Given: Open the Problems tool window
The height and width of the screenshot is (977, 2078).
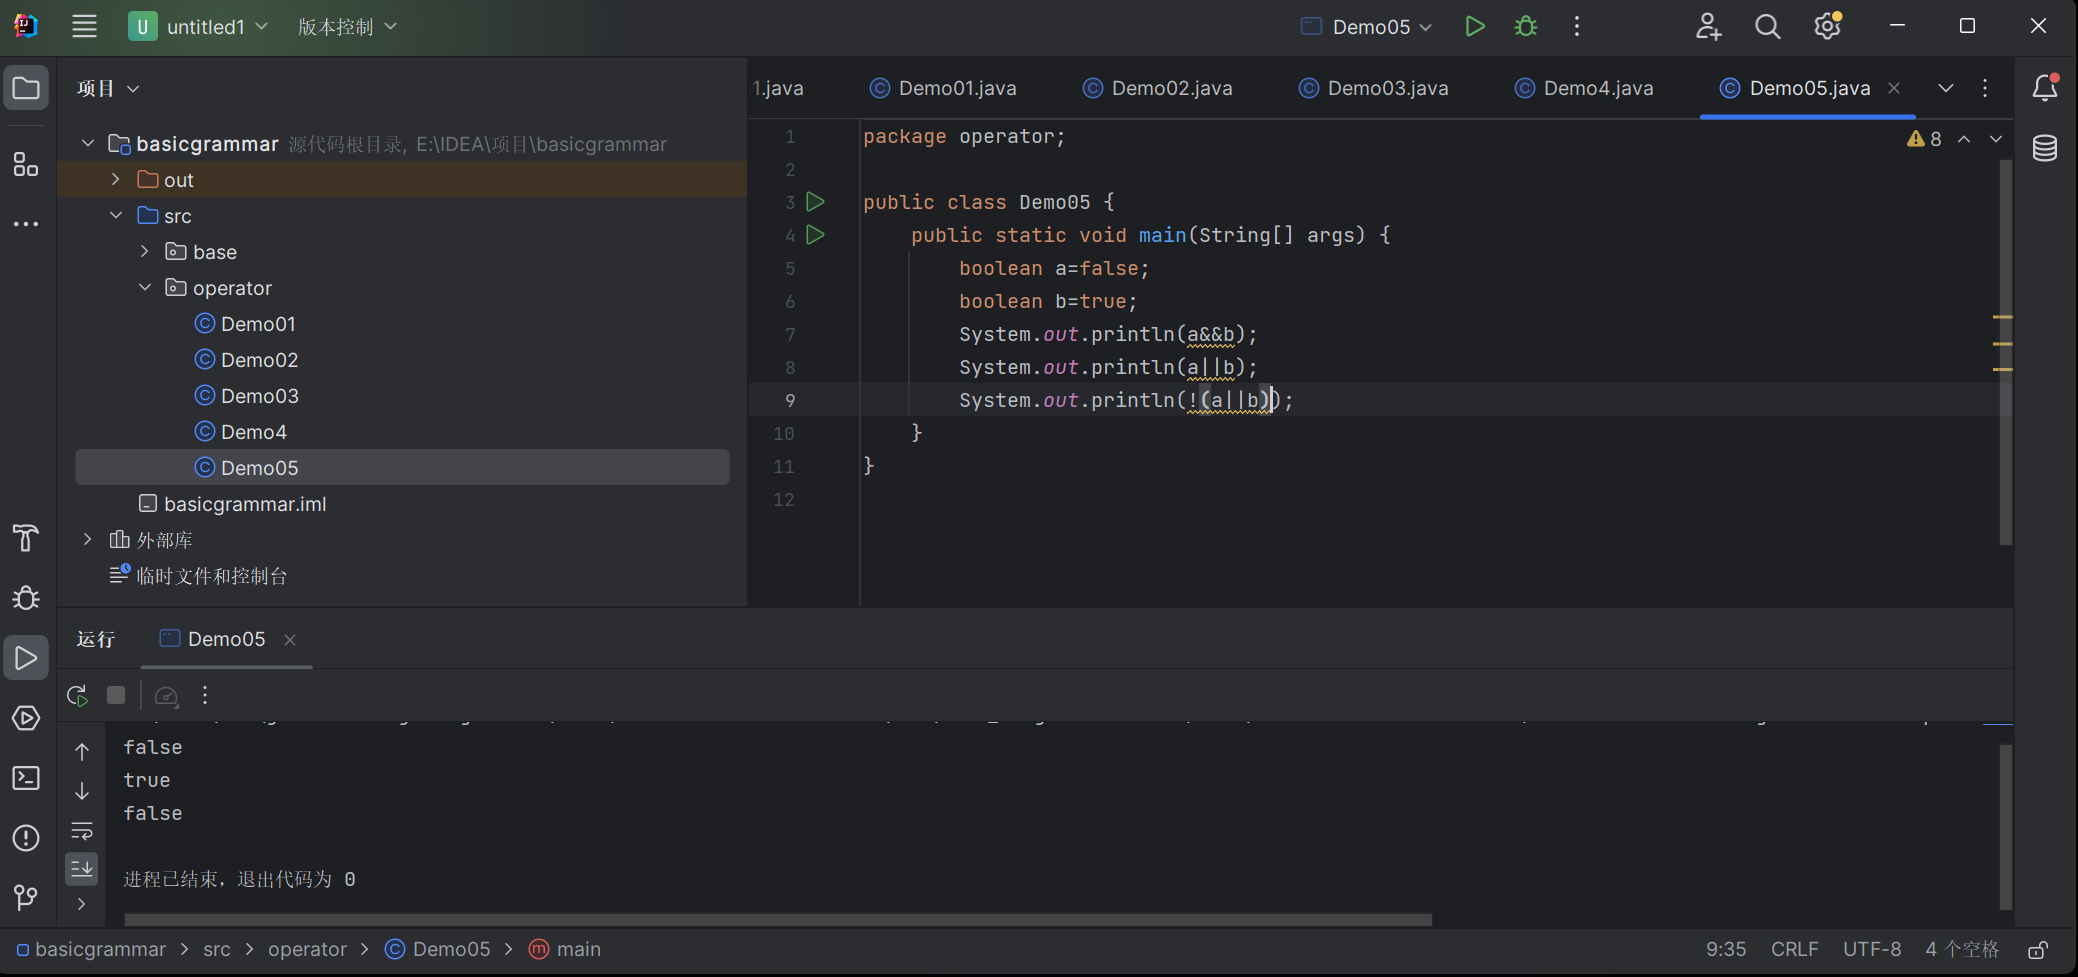Looking at the screenshot, I should [x=26, y=838].
